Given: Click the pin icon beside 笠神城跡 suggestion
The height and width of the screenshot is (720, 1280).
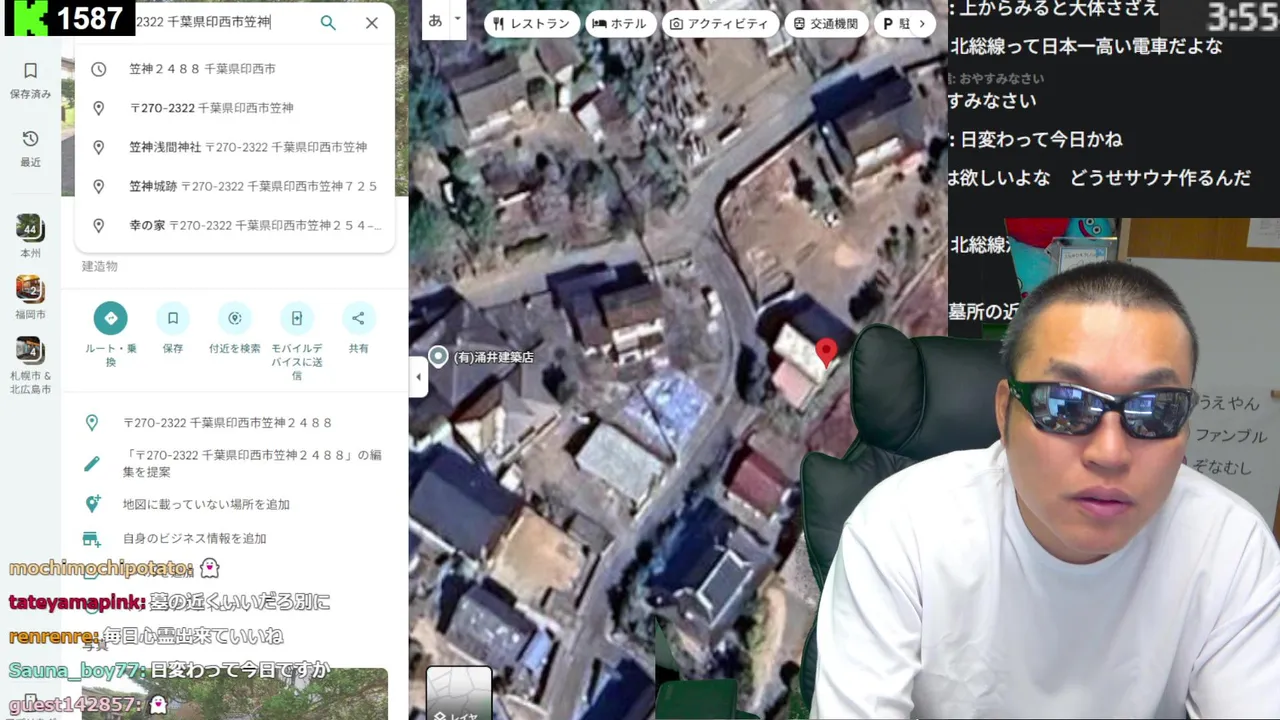Looking at the screenshot, I should (x=98, y=187).
